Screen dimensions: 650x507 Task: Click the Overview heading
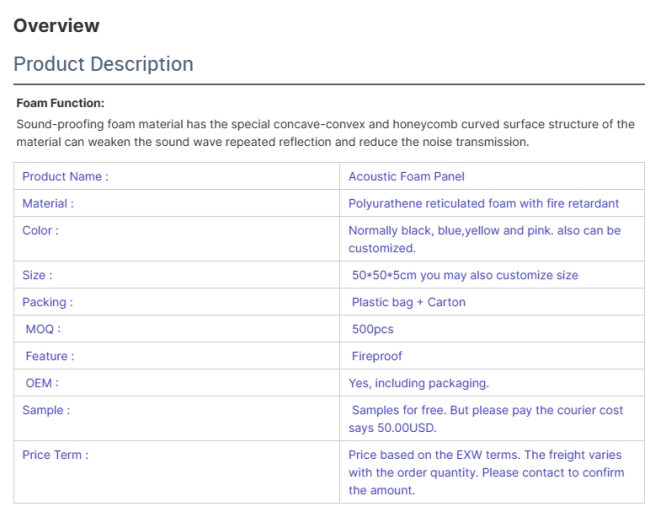(57, 25)
